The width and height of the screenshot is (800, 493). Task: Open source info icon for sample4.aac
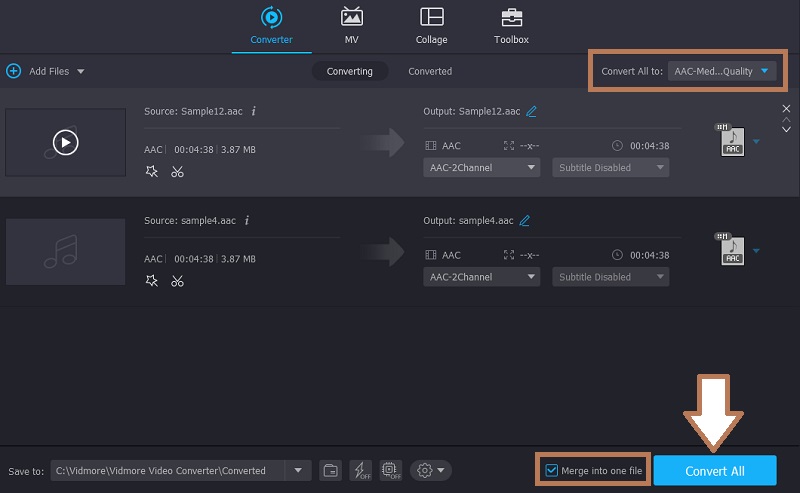tap(247, 220)
